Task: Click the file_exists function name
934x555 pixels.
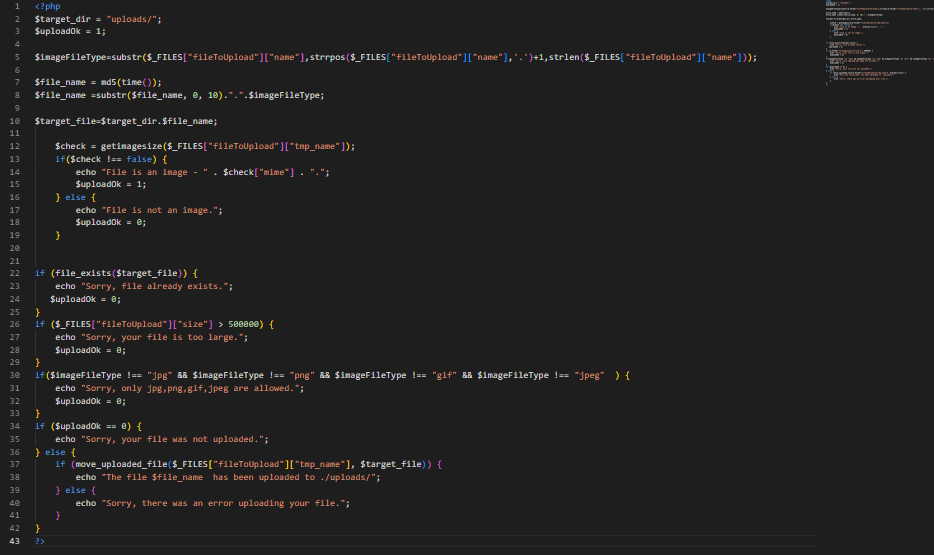Action: point(78,273)
